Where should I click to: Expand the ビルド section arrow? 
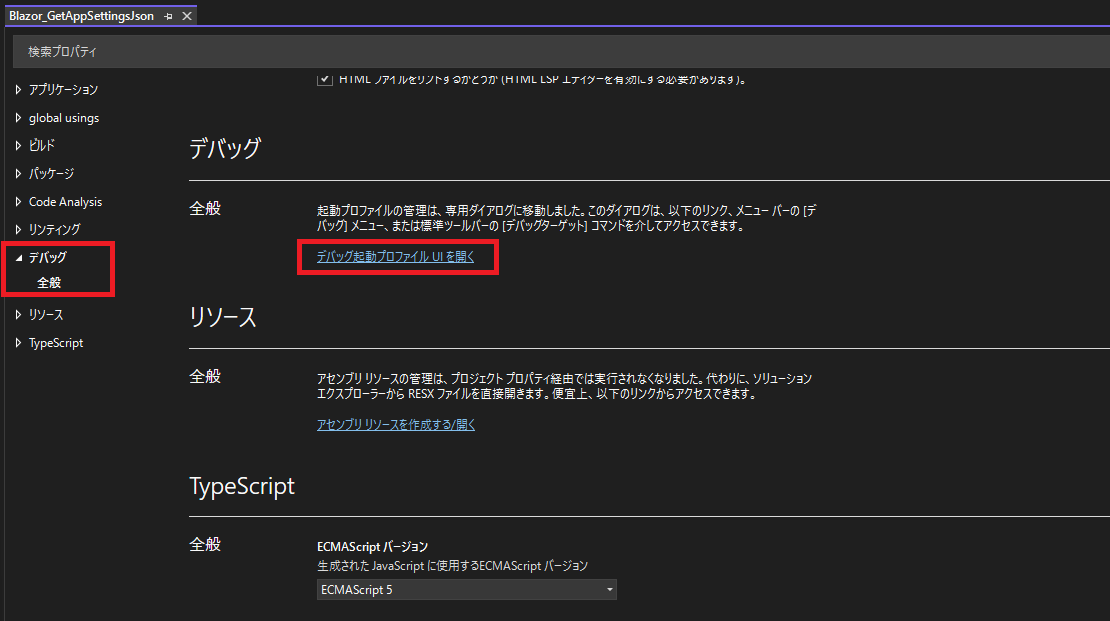(18, 145)
